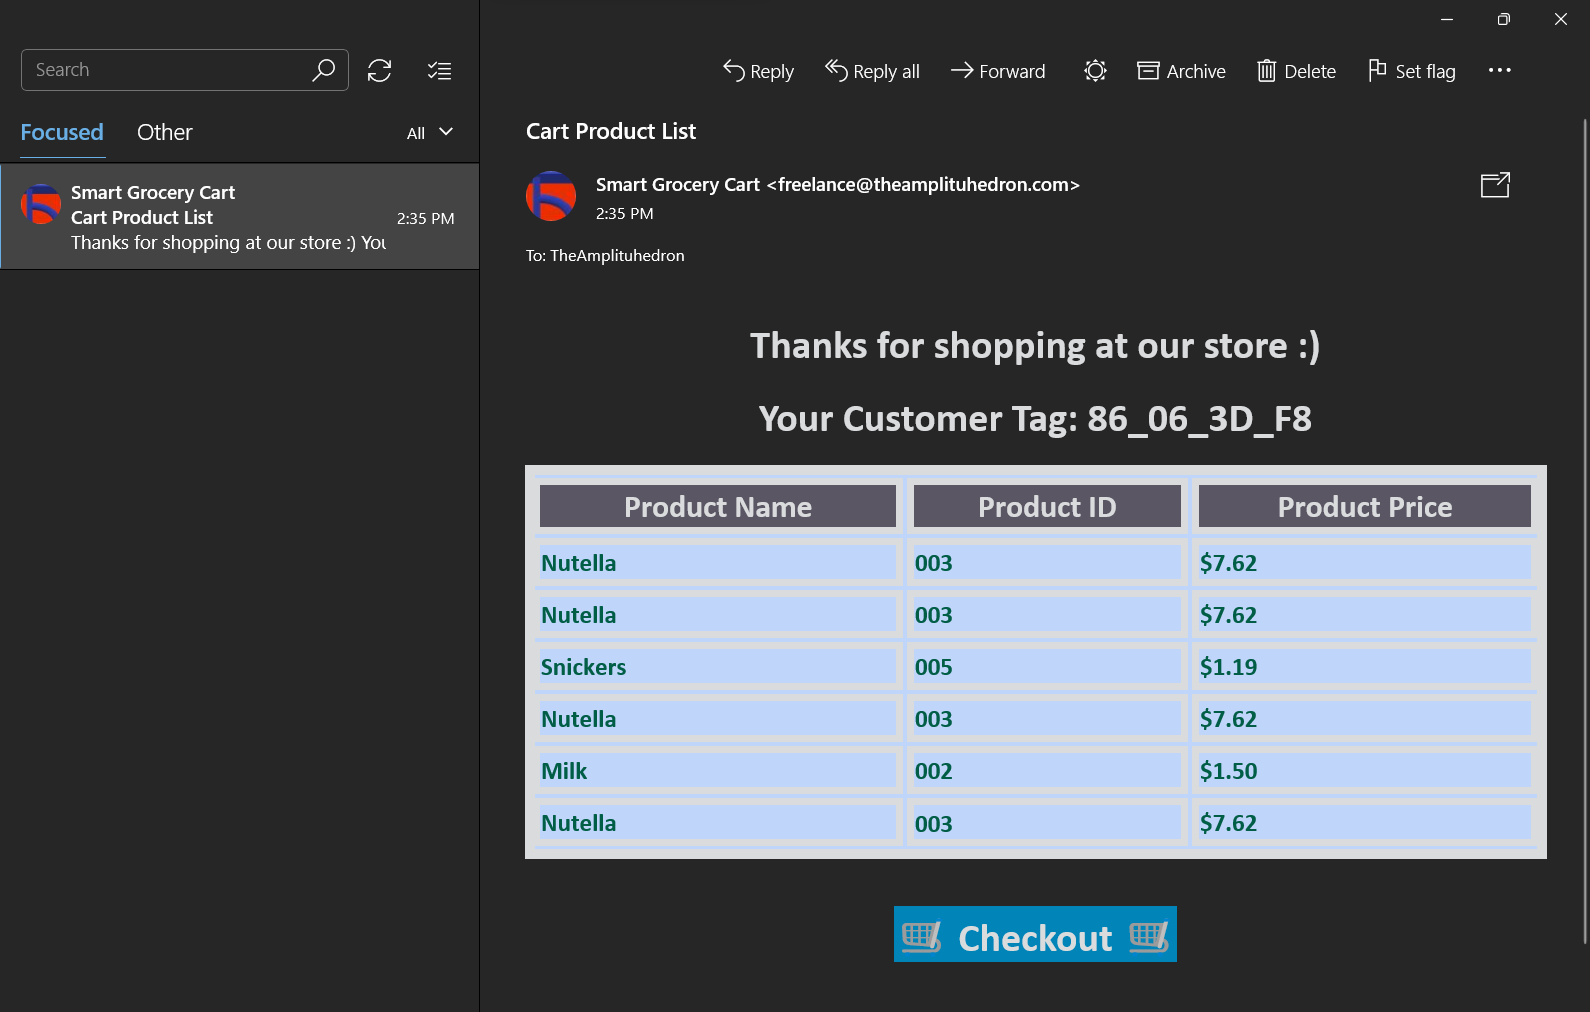Image resolution: width=1590 pixels, height=1012 pixels.
Task: Toggle the light/dark reading mode sun icon
Action: pyautogui.click(x=1095, y=71)
